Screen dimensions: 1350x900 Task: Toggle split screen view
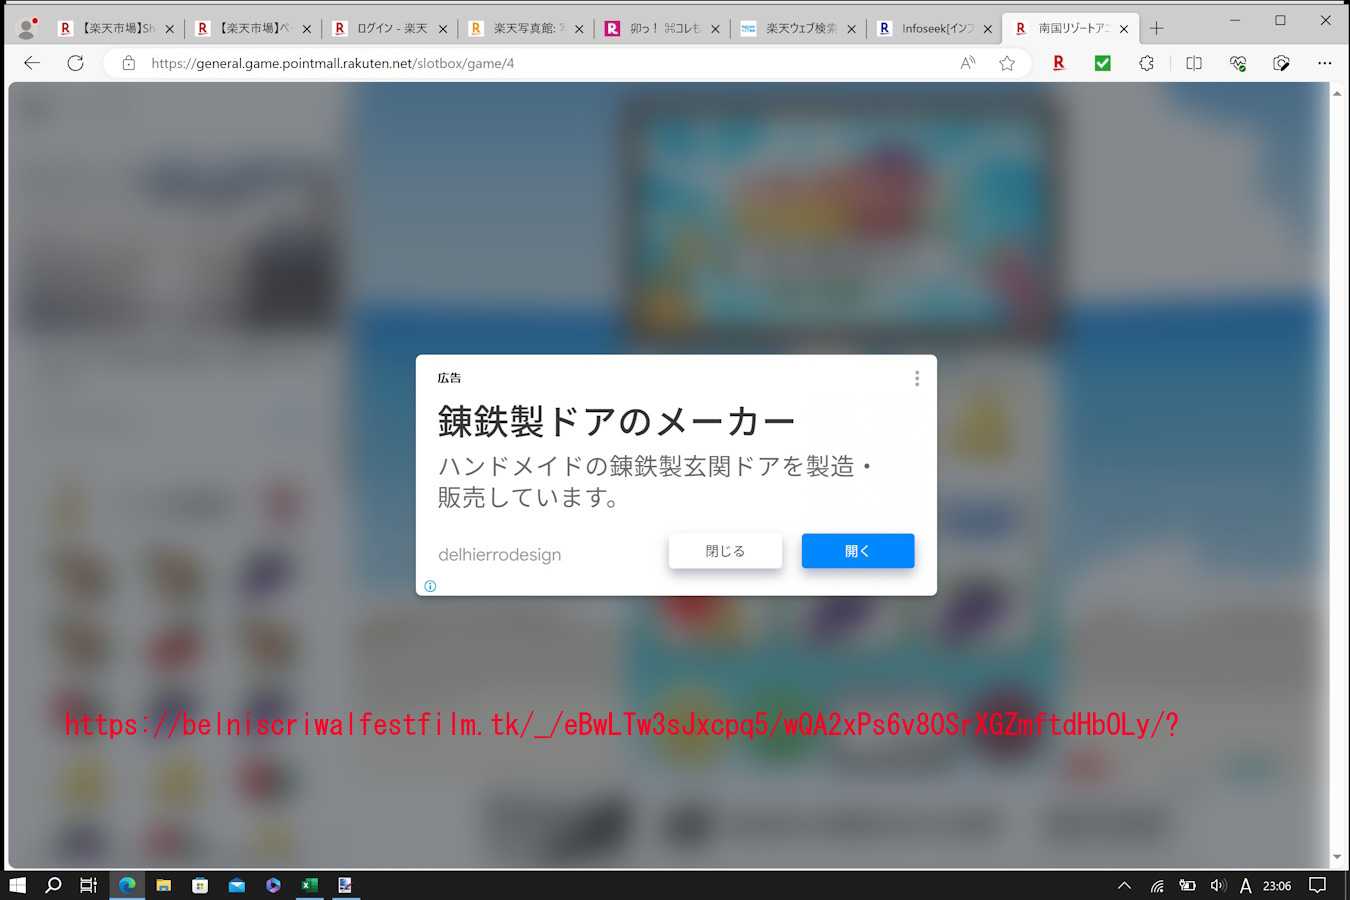(1193, 63)
